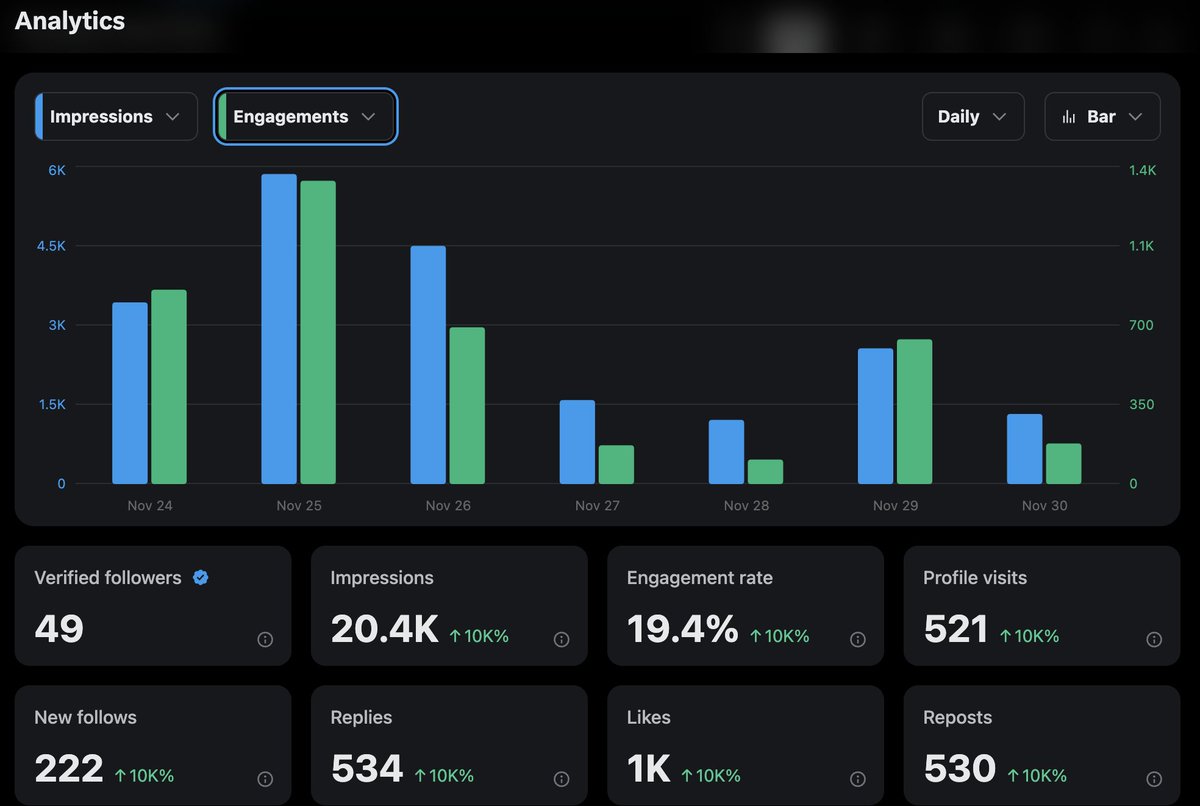
Task: Click the Nov 26 blue impressions bar
Action: (428, 365)
